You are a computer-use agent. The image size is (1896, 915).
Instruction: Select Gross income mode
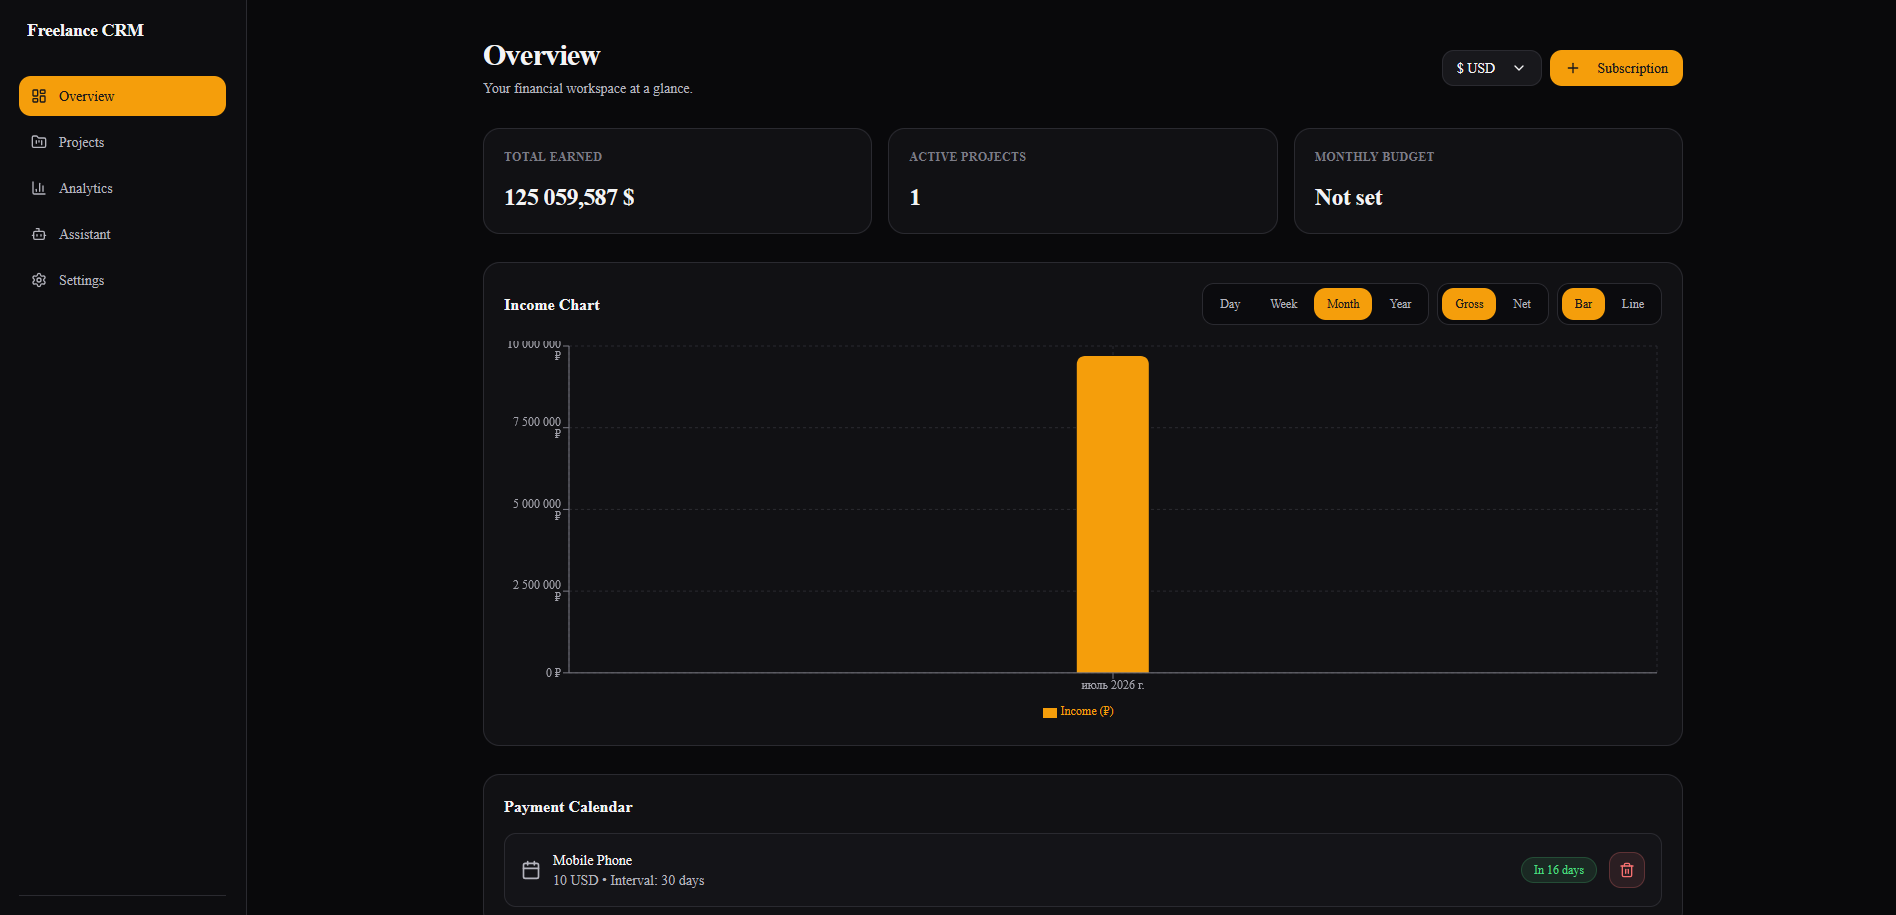(1469, 304)
